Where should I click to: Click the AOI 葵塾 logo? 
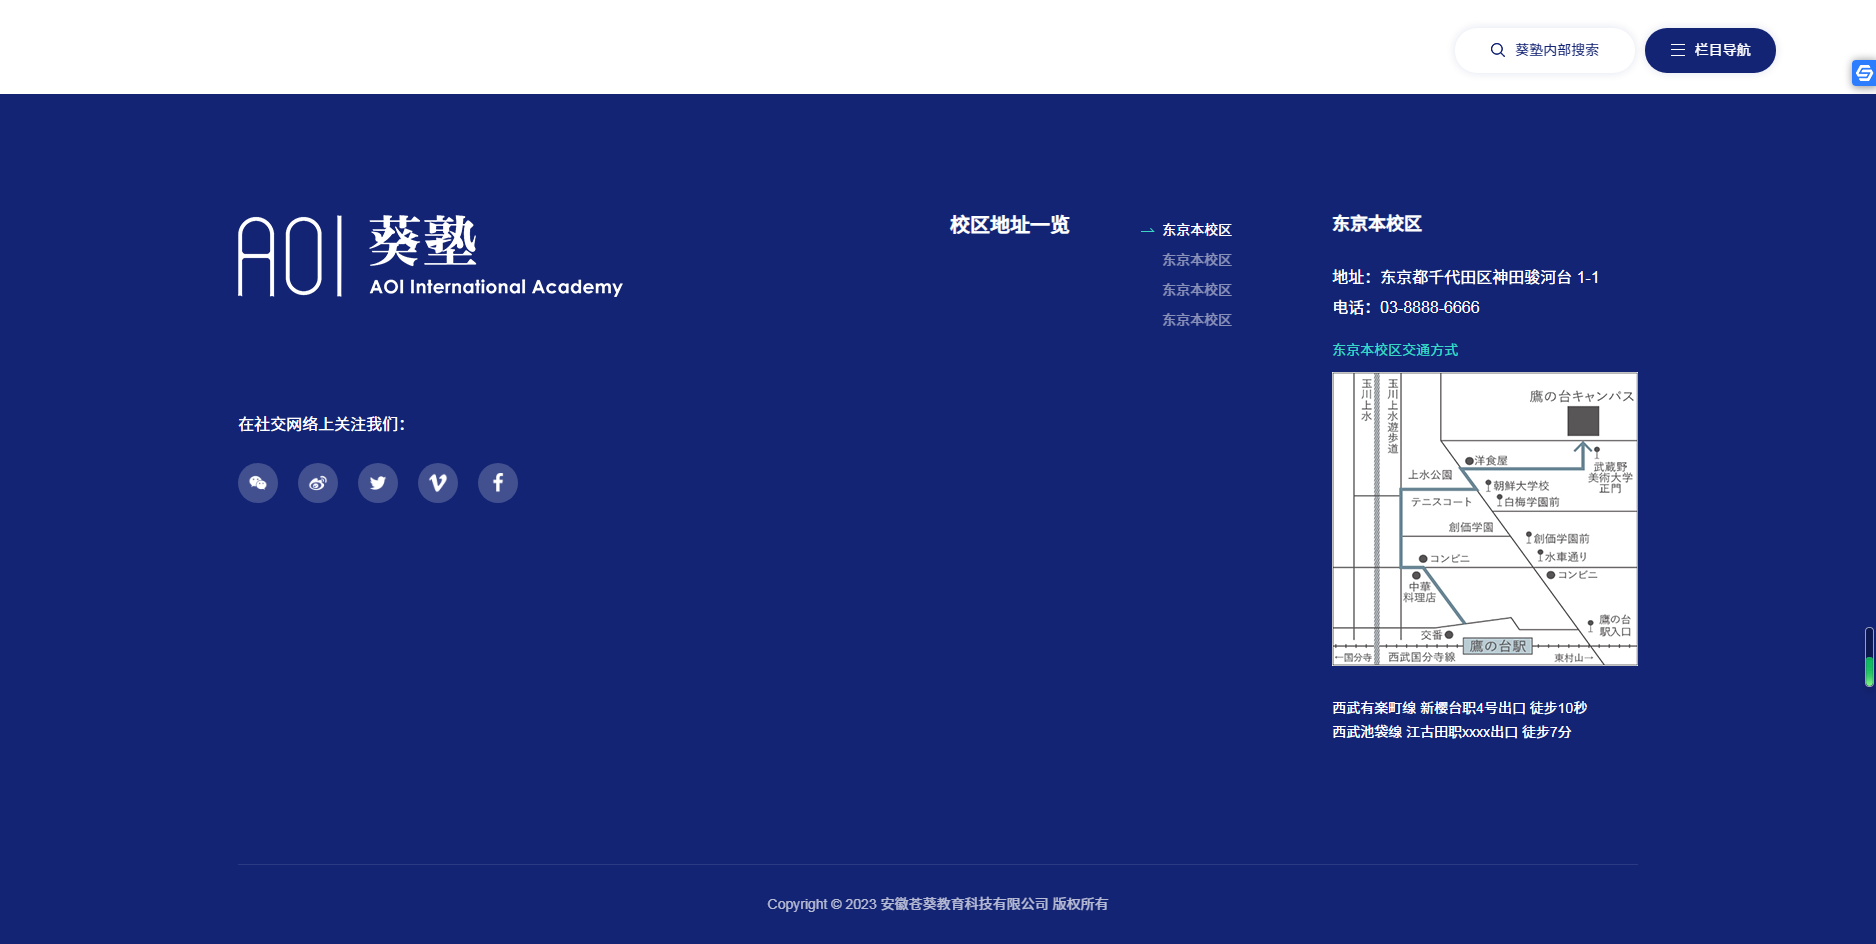430,256
